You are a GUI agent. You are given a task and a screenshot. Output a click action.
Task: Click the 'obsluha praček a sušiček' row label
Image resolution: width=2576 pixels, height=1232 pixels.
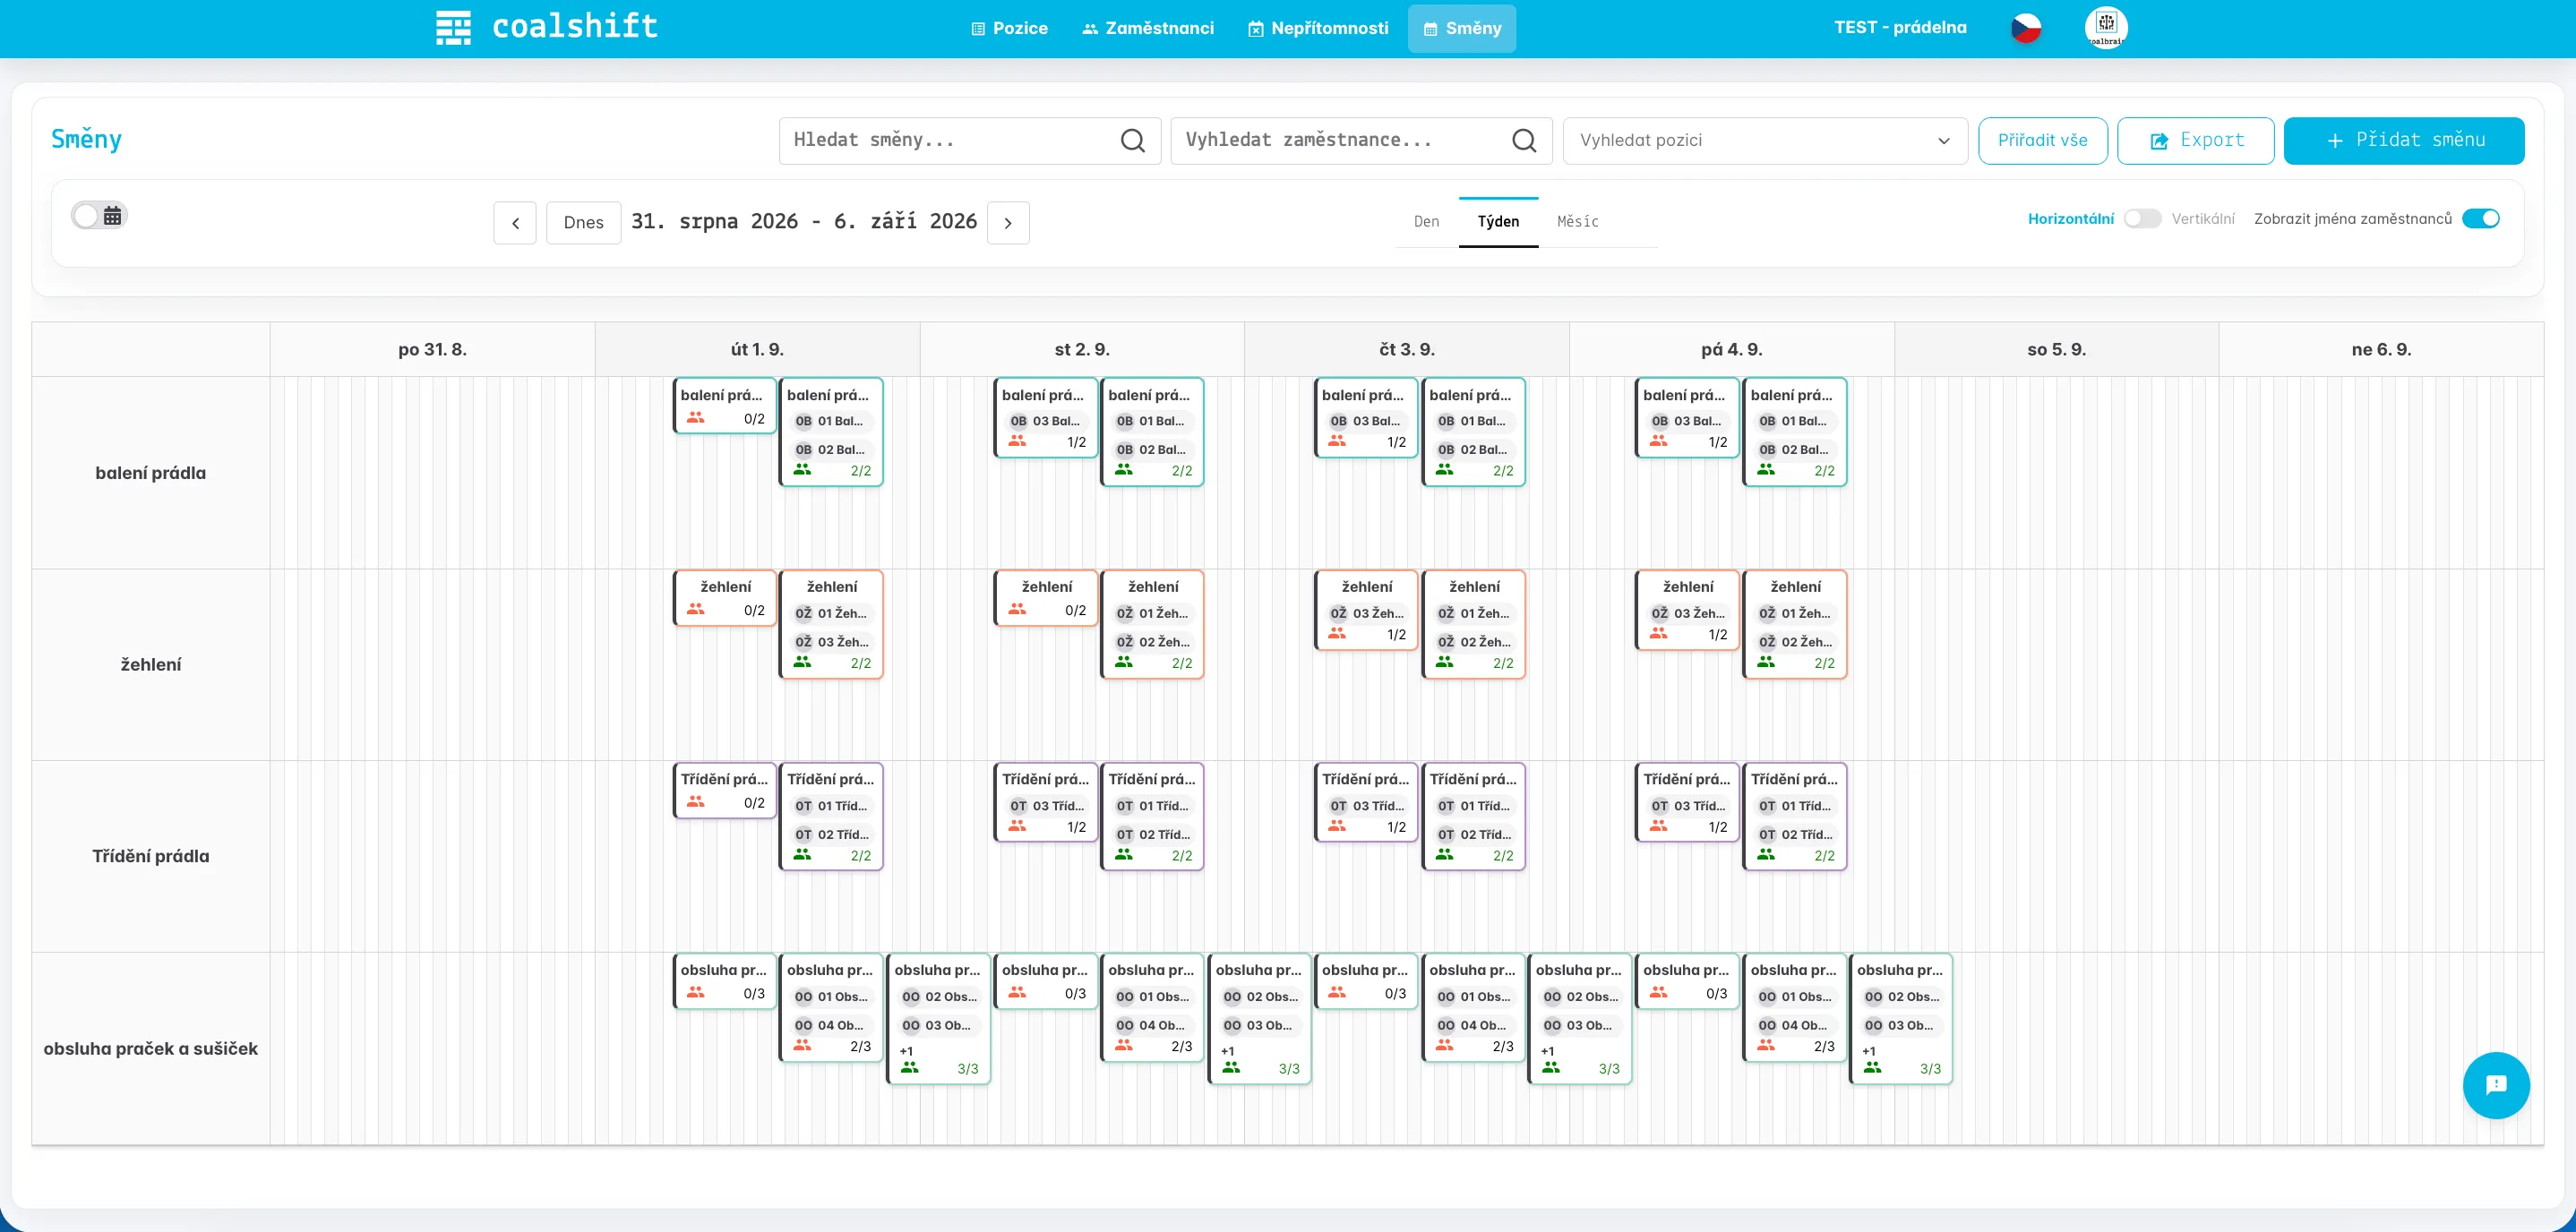coord(151,1048)
